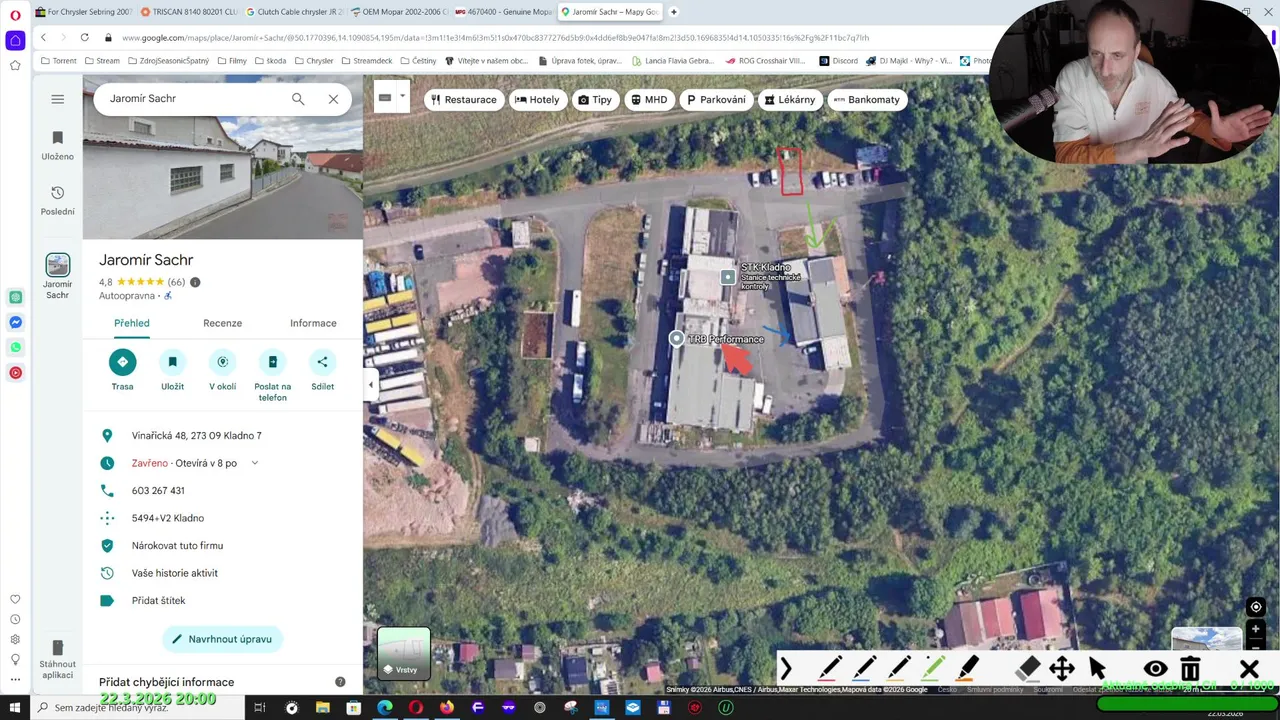Open the Discord bookmark
Viewport: 1280px width, 720px height.
pos(838,61)
